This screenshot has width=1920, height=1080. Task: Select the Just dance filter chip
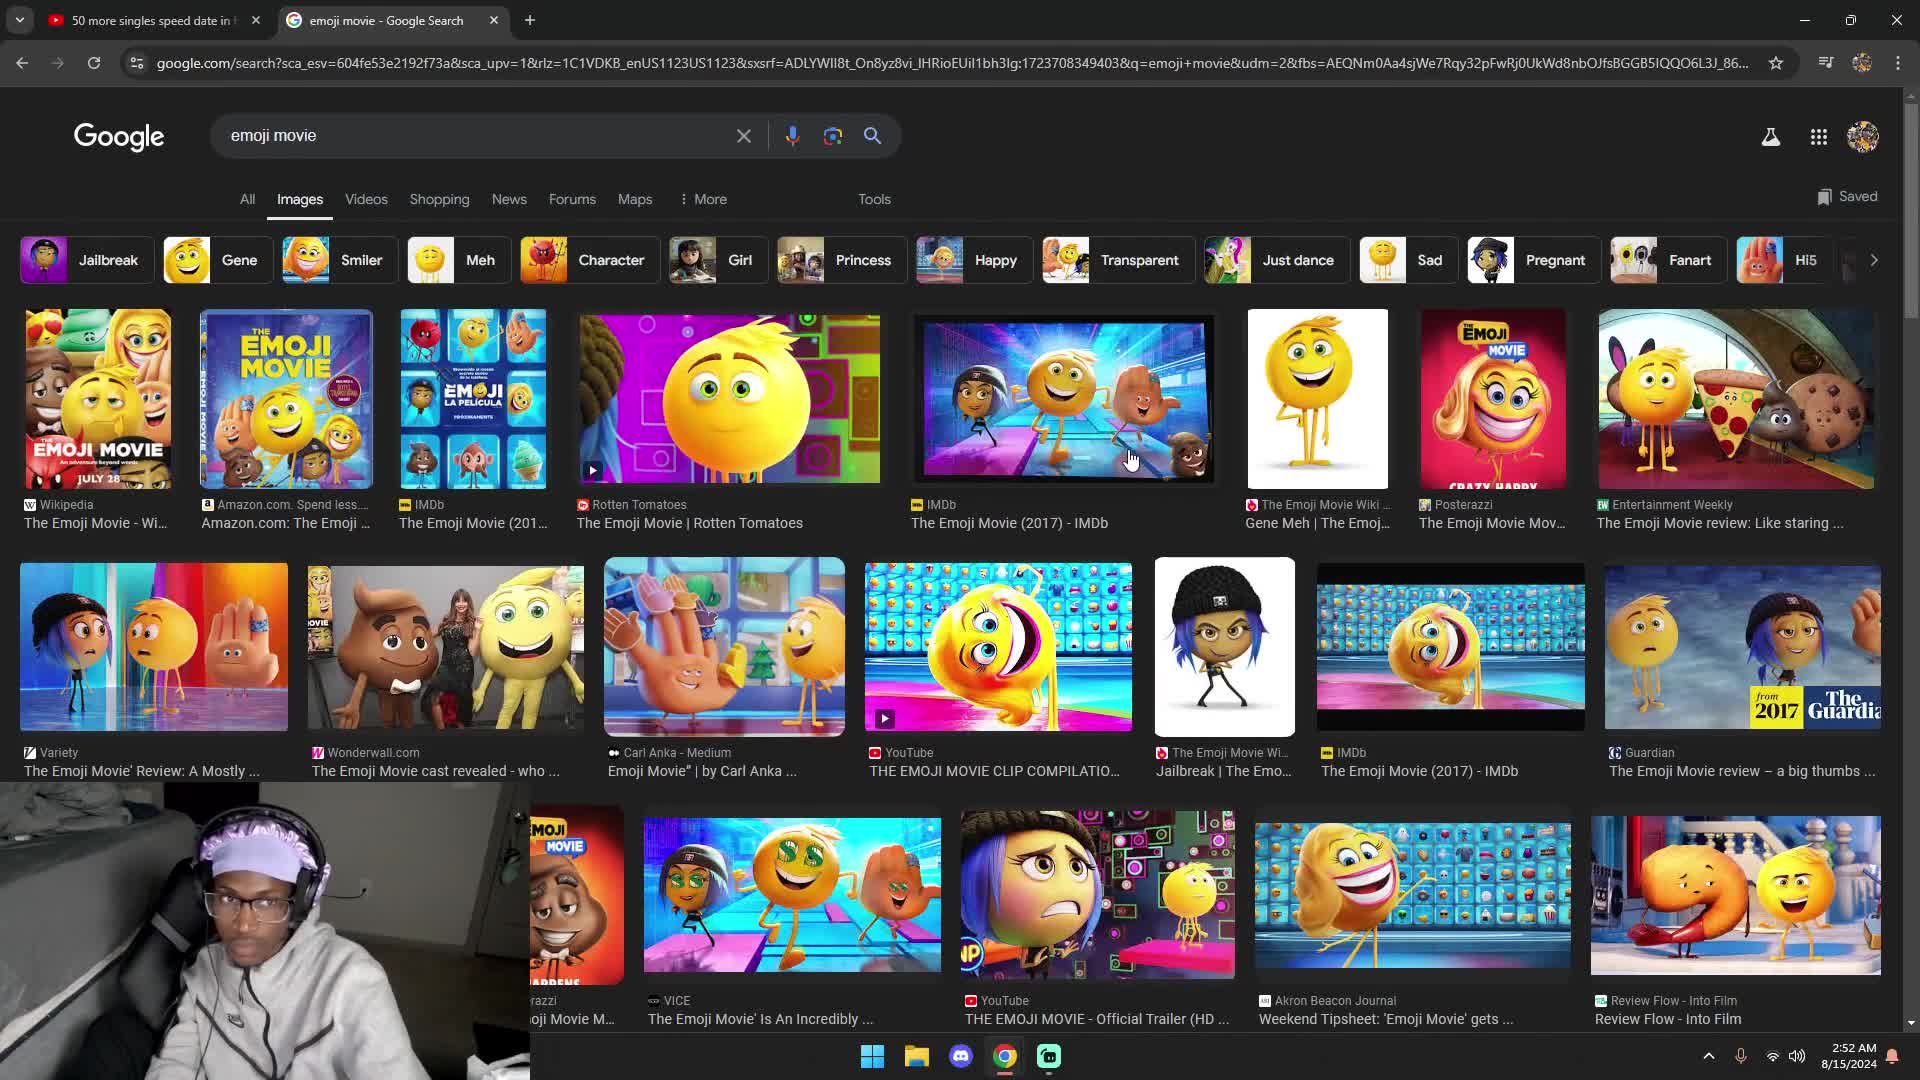pyautogui.click(x=1276, y=260)
